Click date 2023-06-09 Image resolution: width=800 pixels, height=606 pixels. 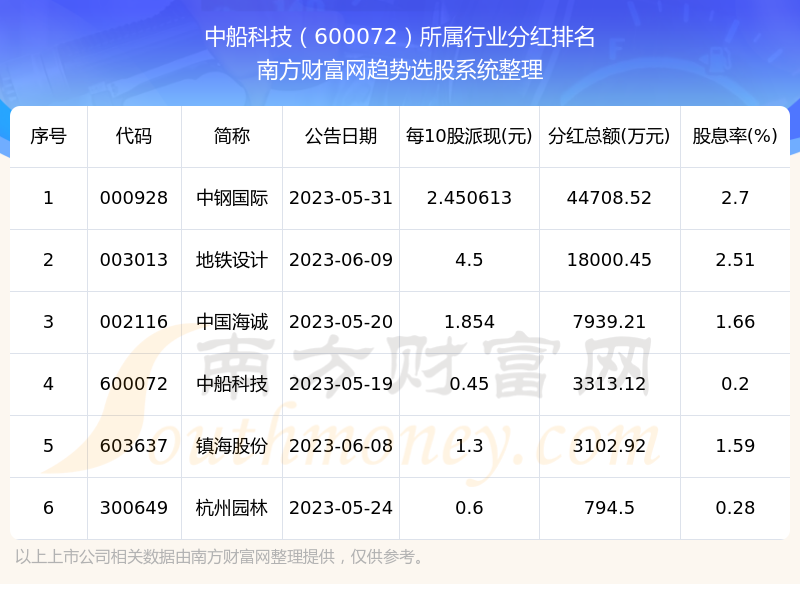tap(341, 260)
